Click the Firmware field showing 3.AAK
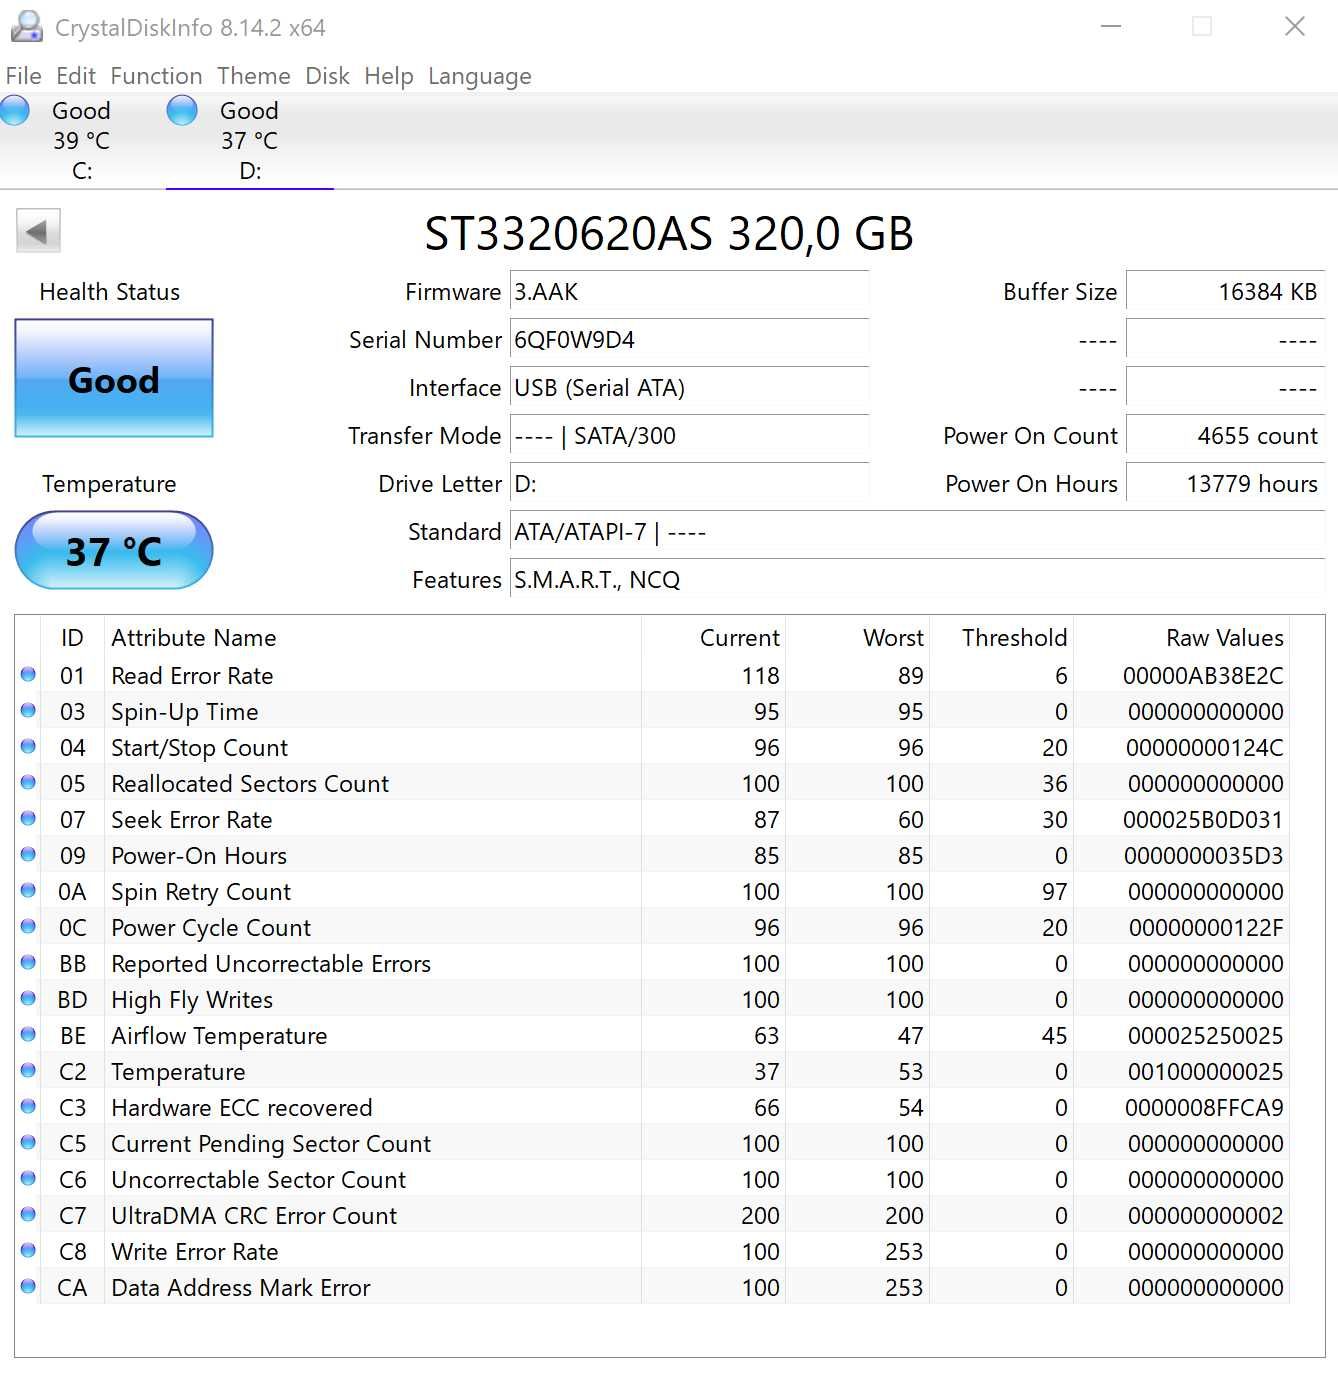Image resolution: width=1338 pixels, height=1373 pixels. tap(689, 292)
